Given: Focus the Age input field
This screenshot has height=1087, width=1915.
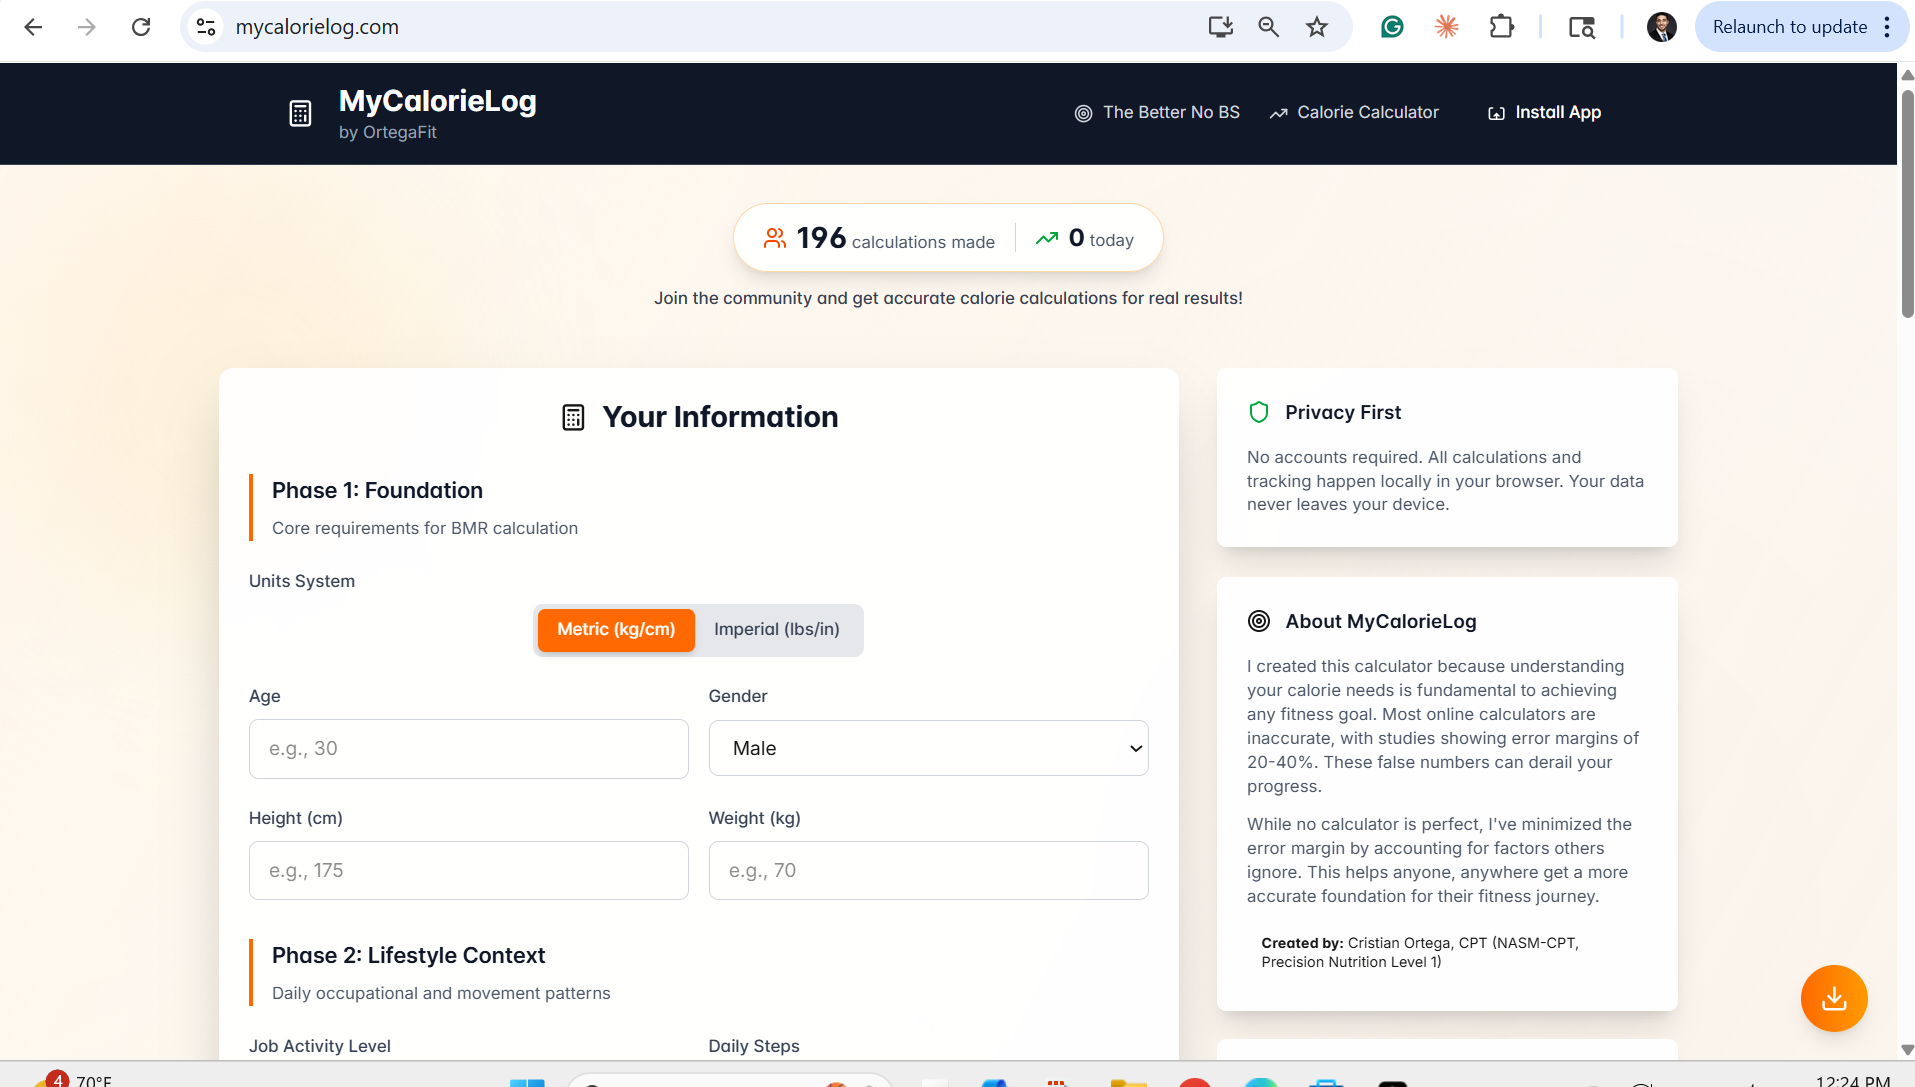Looking at the screenshot, I should click(469, 749).
